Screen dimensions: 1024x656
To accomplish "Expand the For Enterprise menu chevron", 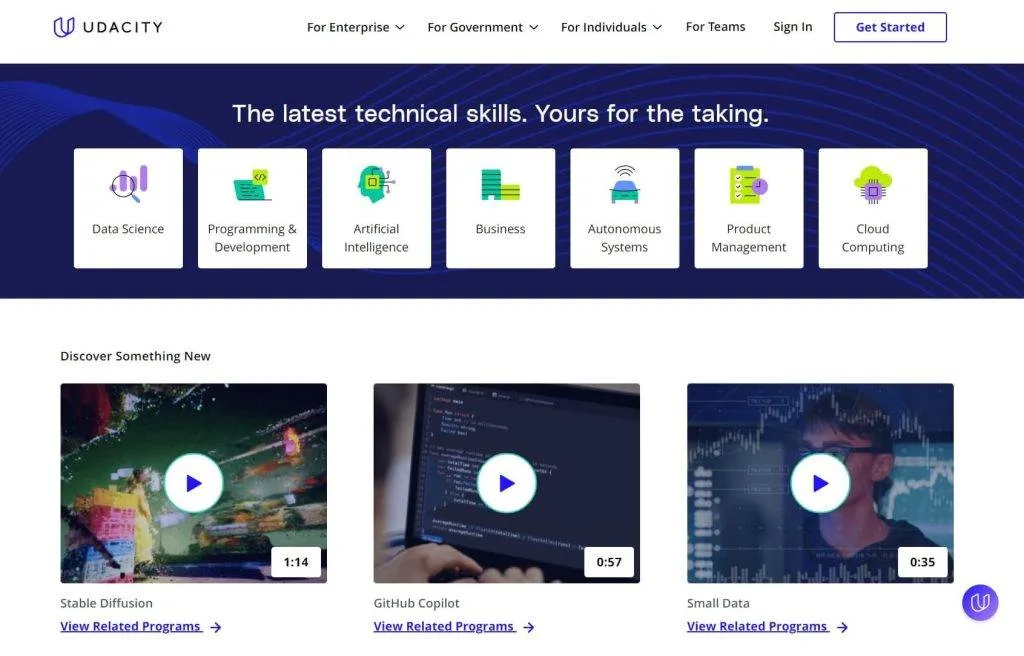I will [x=400, y=27].
